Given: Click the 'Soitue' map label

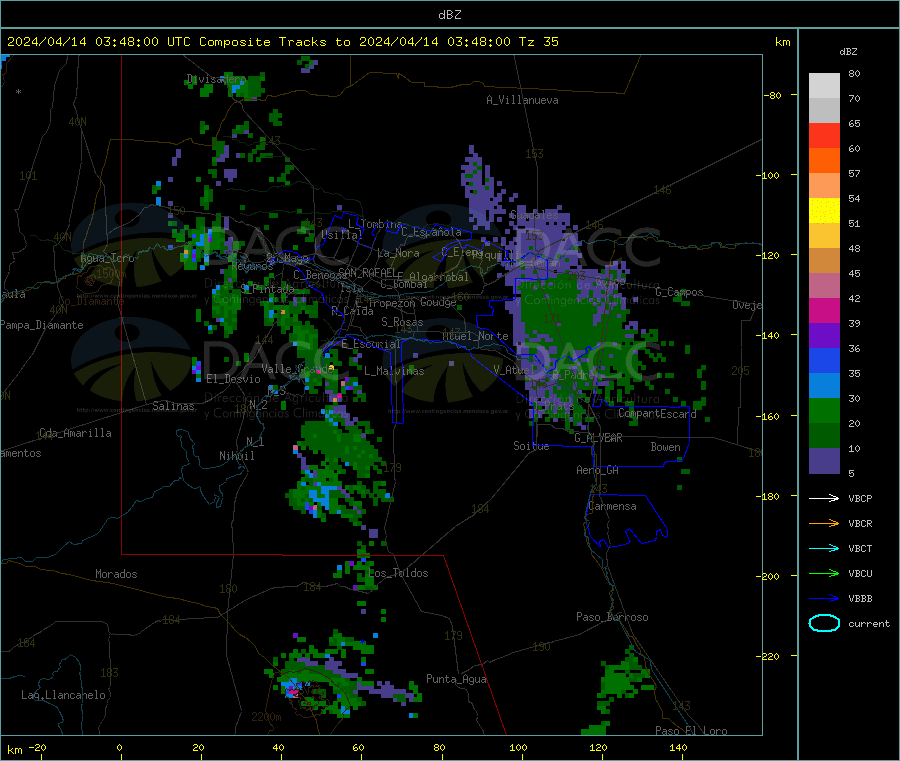Looking at the screenshot, I should coord(531,446).
